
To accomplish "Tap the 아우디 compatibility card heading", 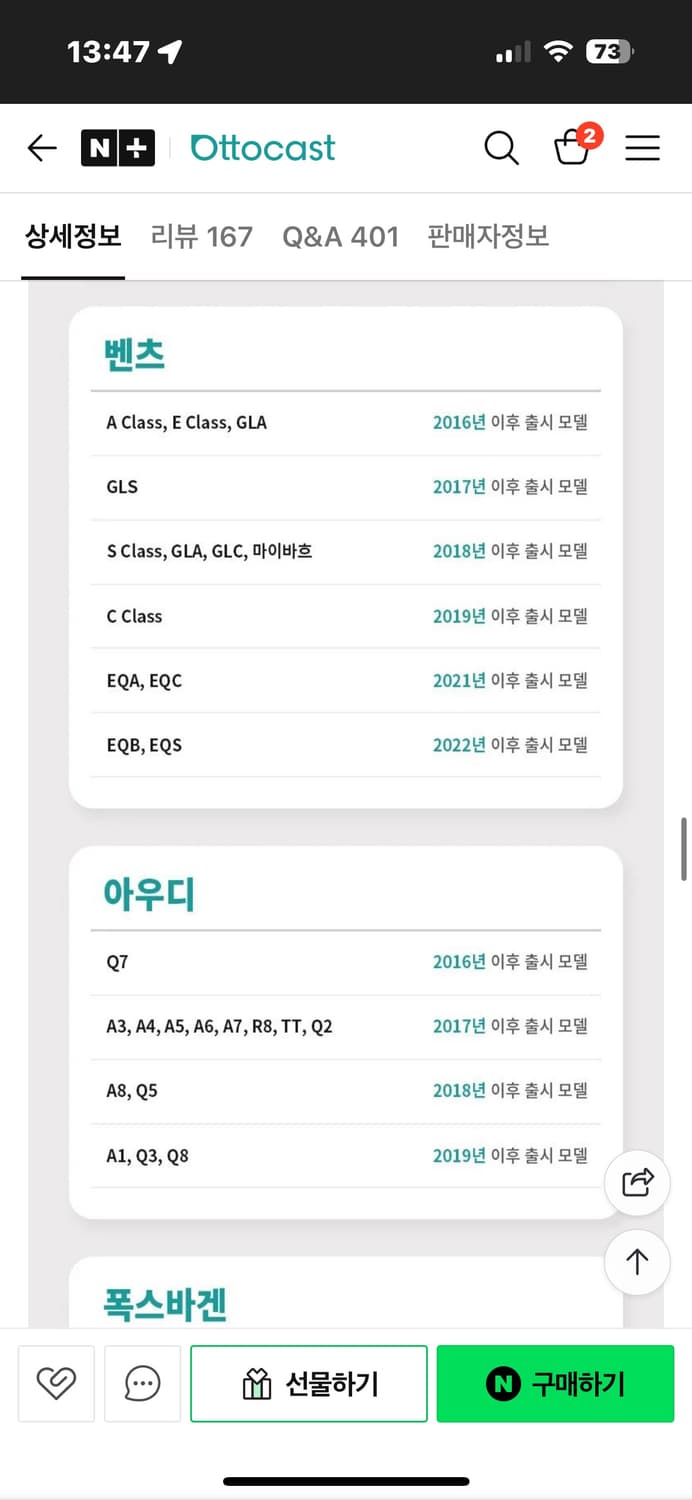I will [x=149, y=894].
